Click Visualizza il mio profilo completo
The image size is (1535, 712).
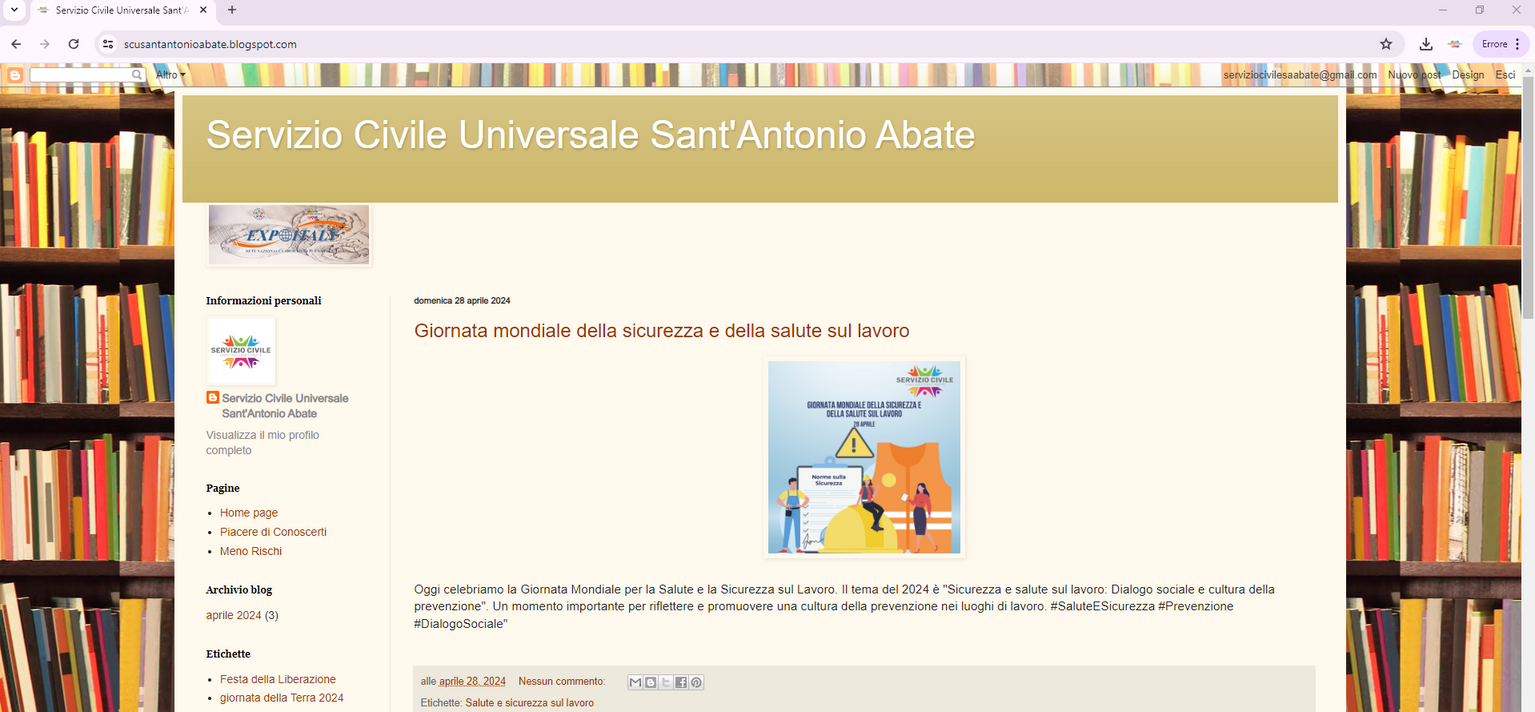point(263,443)
